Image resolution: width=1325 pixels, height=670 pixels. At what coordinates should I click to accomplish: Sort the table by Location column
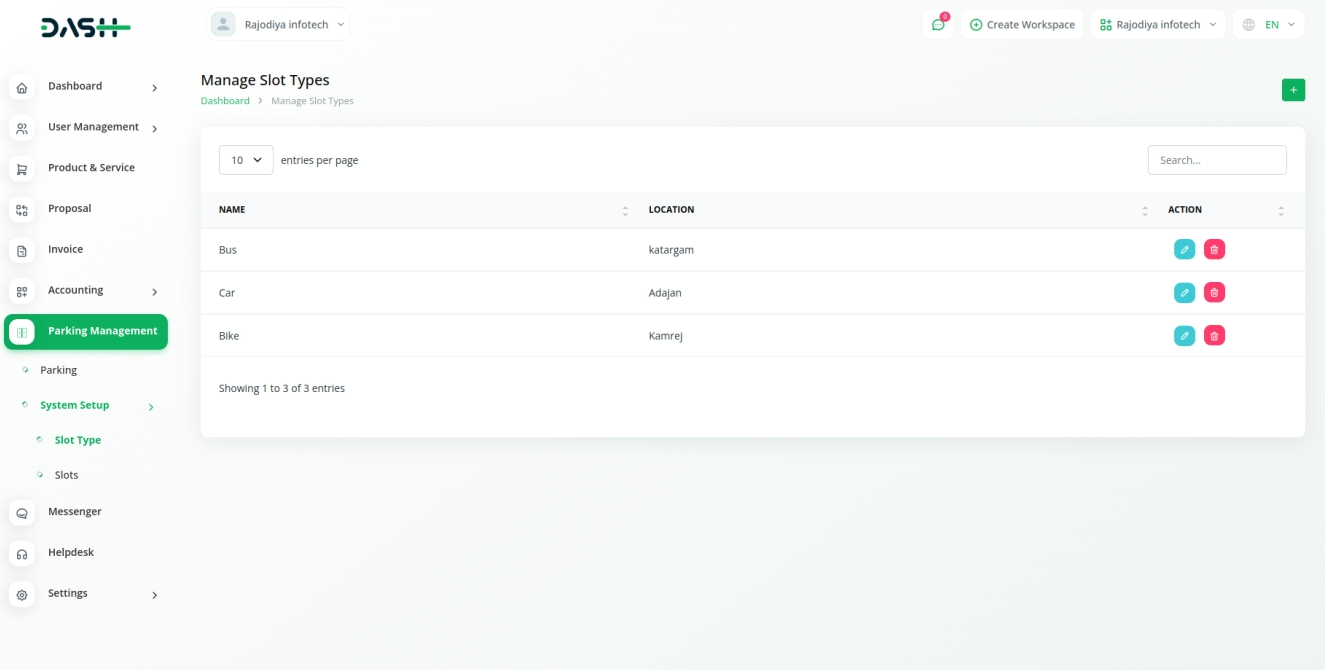tap(1144, 210)
